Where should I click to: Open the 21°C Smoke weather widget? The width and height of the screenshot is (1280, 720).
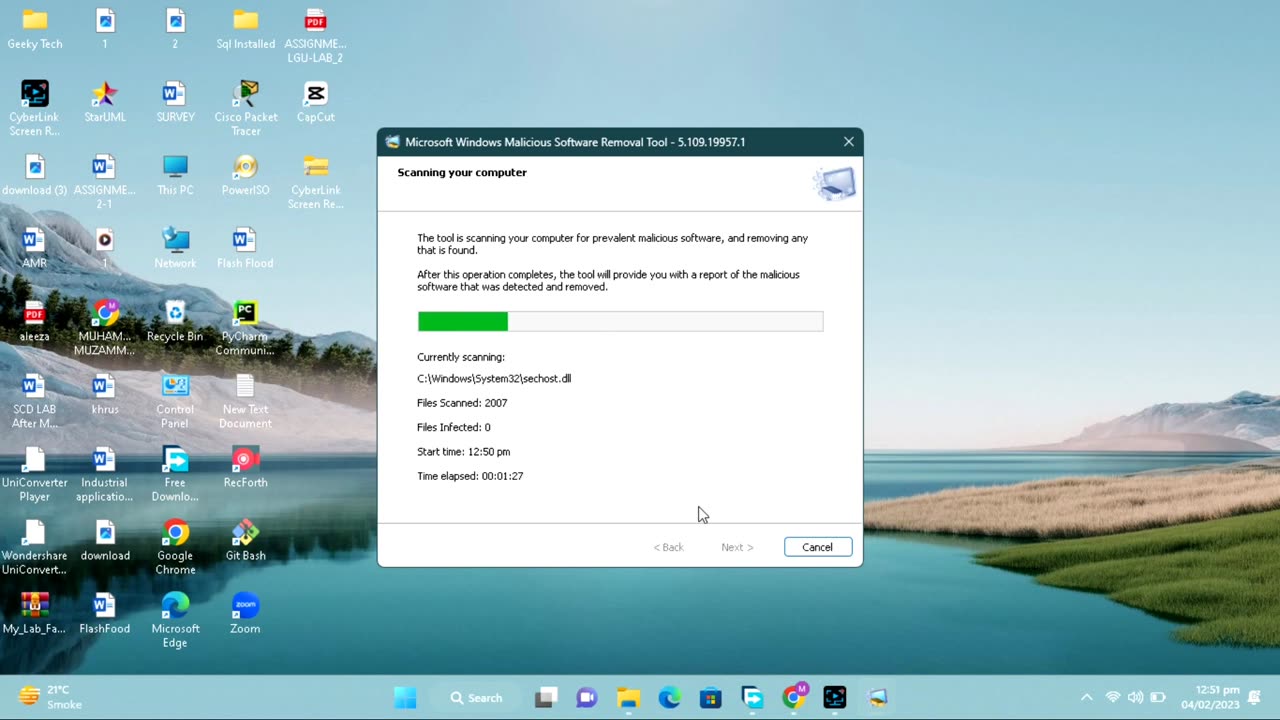(52, 697)
